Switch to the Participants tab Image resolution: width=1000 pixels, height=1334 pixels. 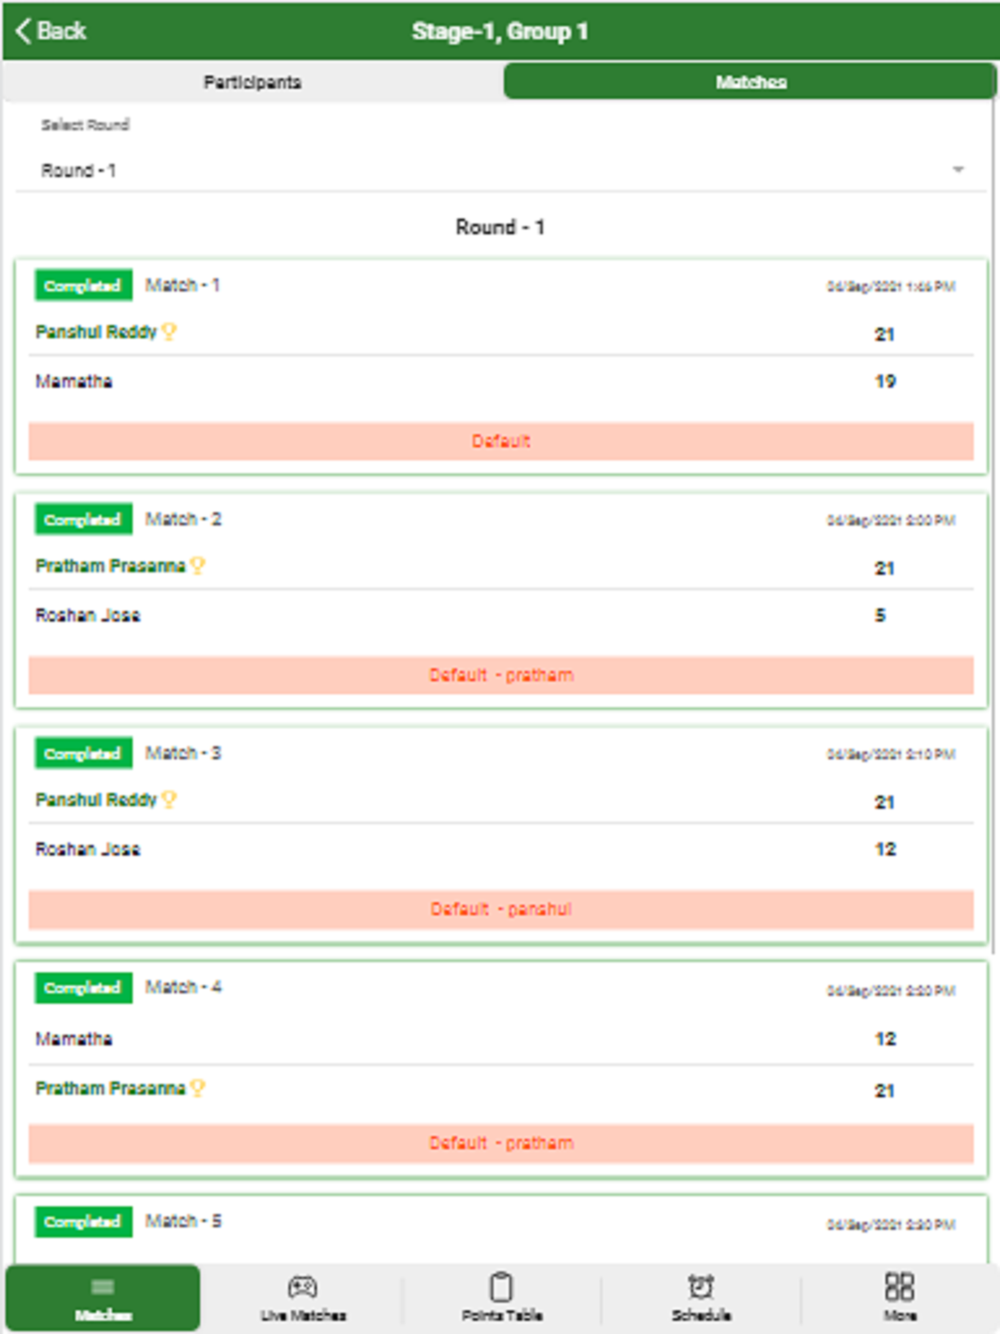pos(252,82)
